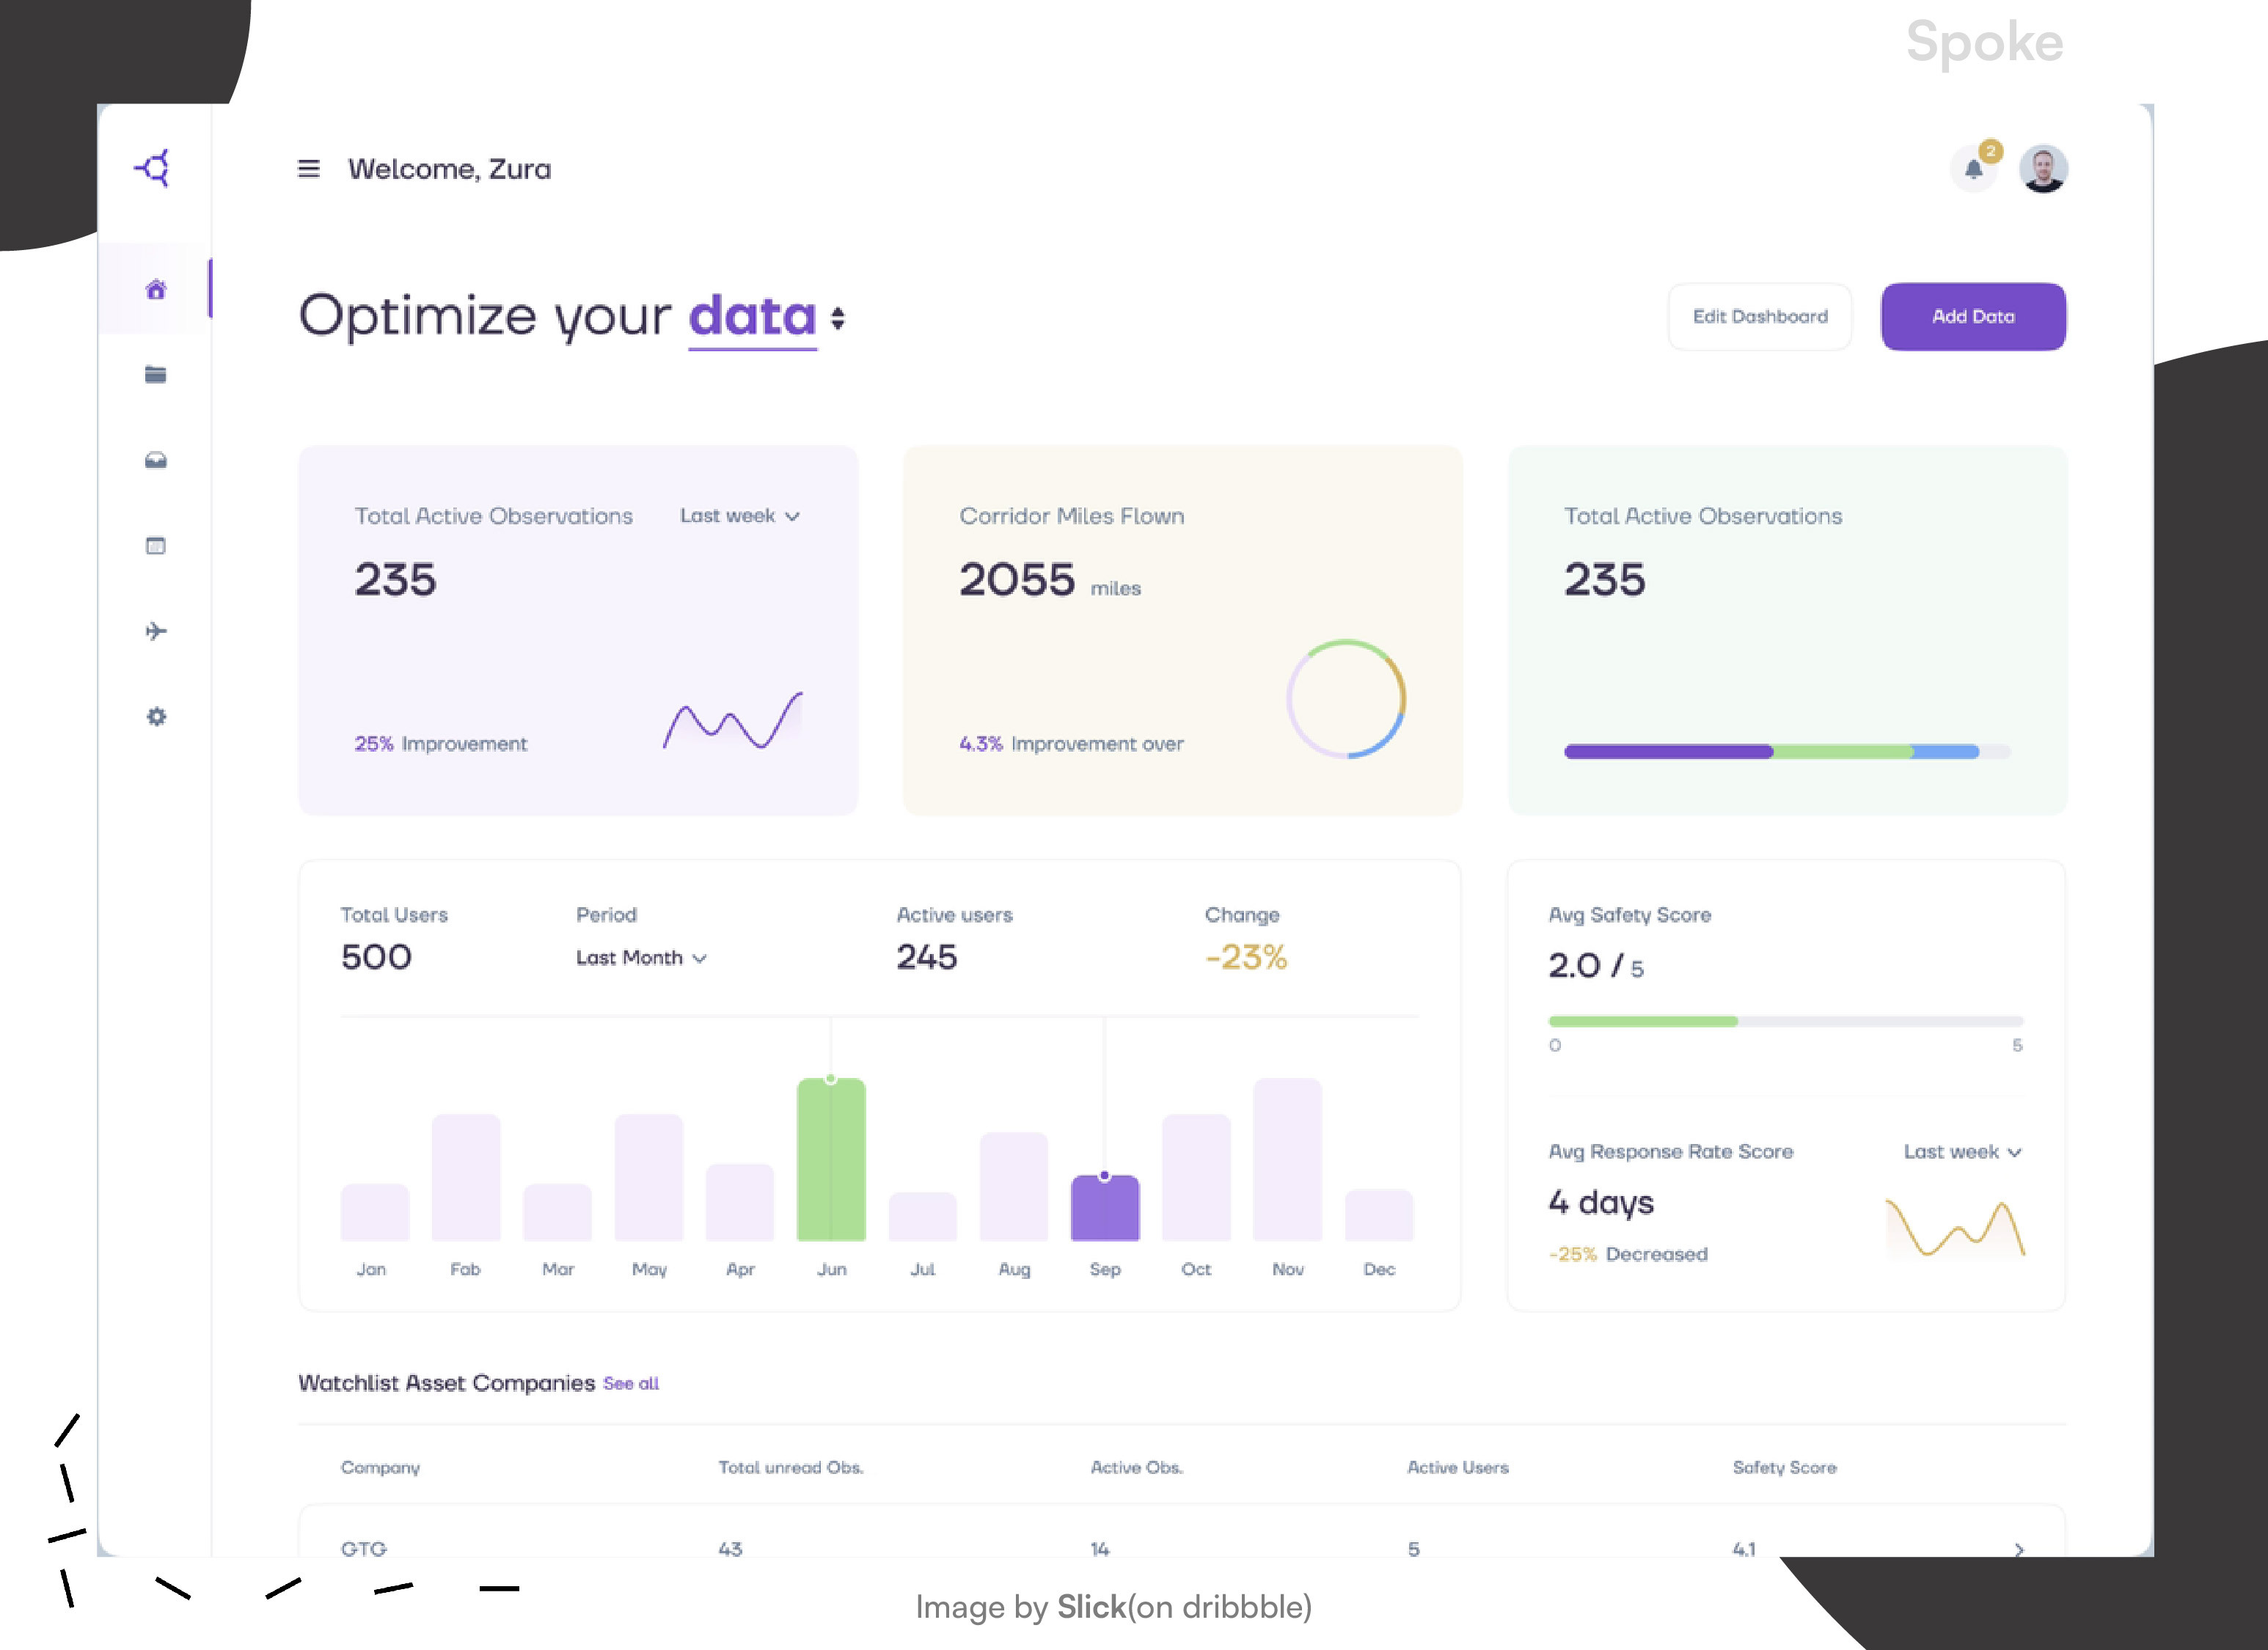Click the 2055 miles value
Viewport: 2268px width, 1650px height.
point(1050,580)
